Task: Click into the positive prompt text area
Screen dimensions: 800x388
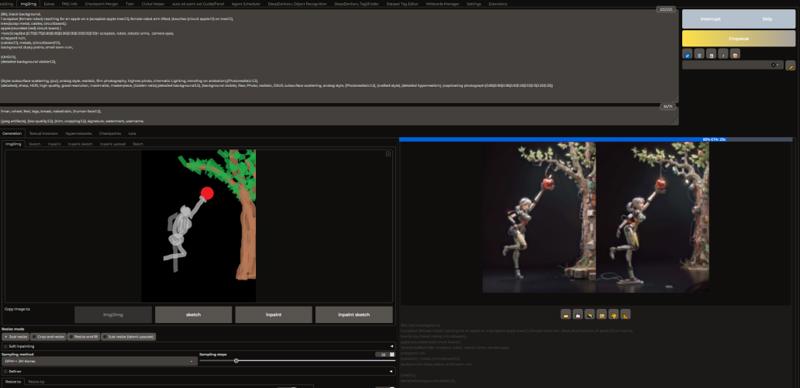Action: click(339, 55)
